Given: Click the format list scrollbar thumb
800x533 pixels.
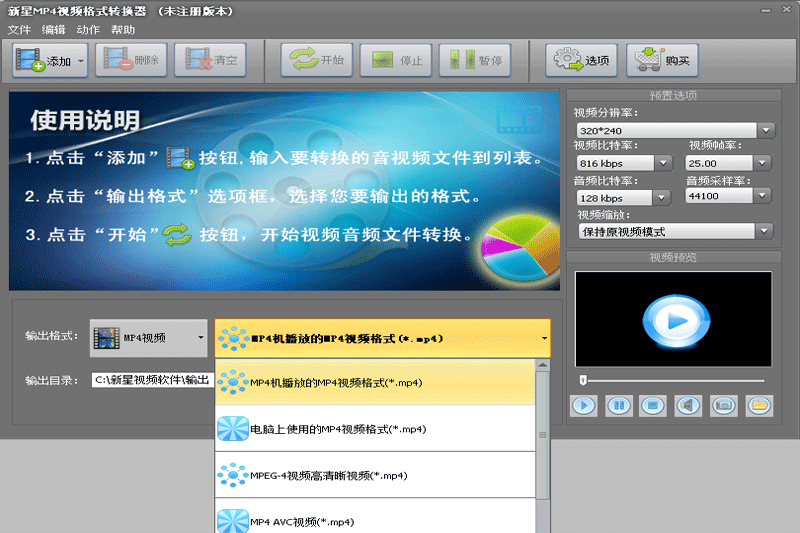Looking at the screenshot, I should click(543, 435).
